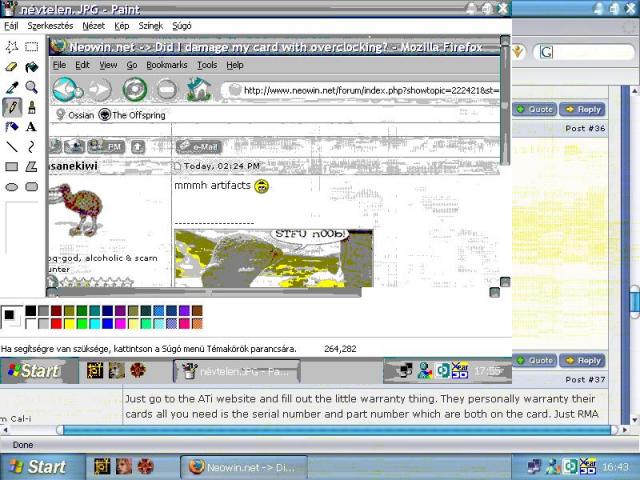640x480 pixels.
Task: Open the Szerkesztés menu
Action: [x=50, y=26]
